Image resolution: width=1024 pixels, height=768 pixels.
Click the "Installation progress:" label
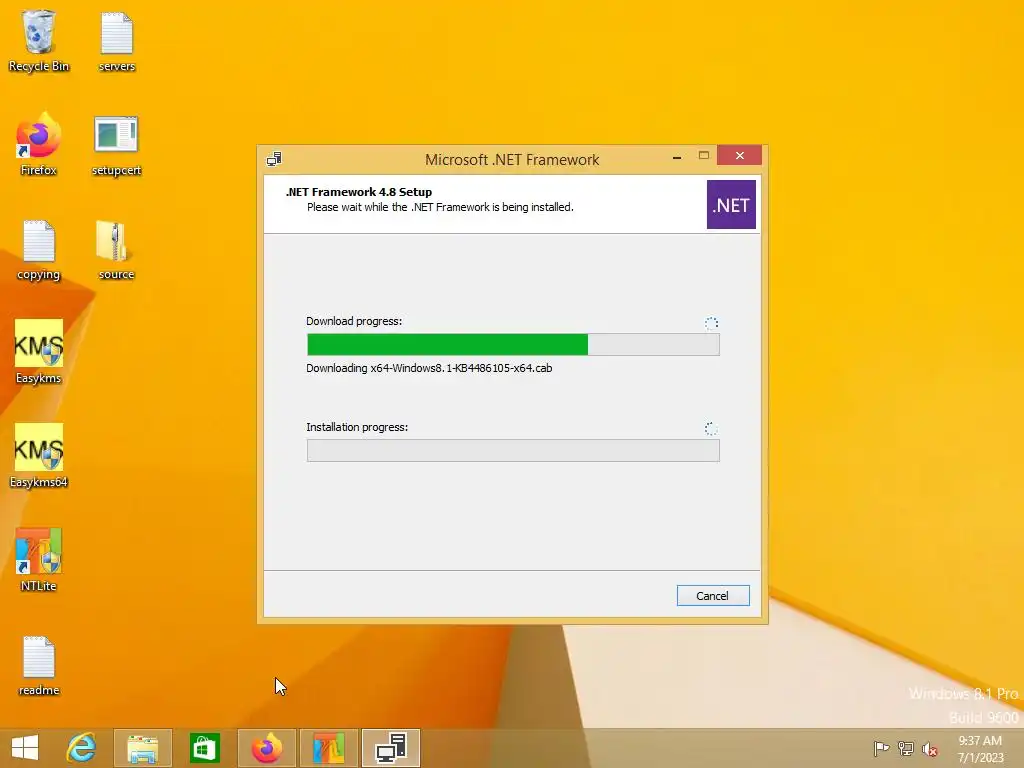pyautogui.click(x=357, y=427)
